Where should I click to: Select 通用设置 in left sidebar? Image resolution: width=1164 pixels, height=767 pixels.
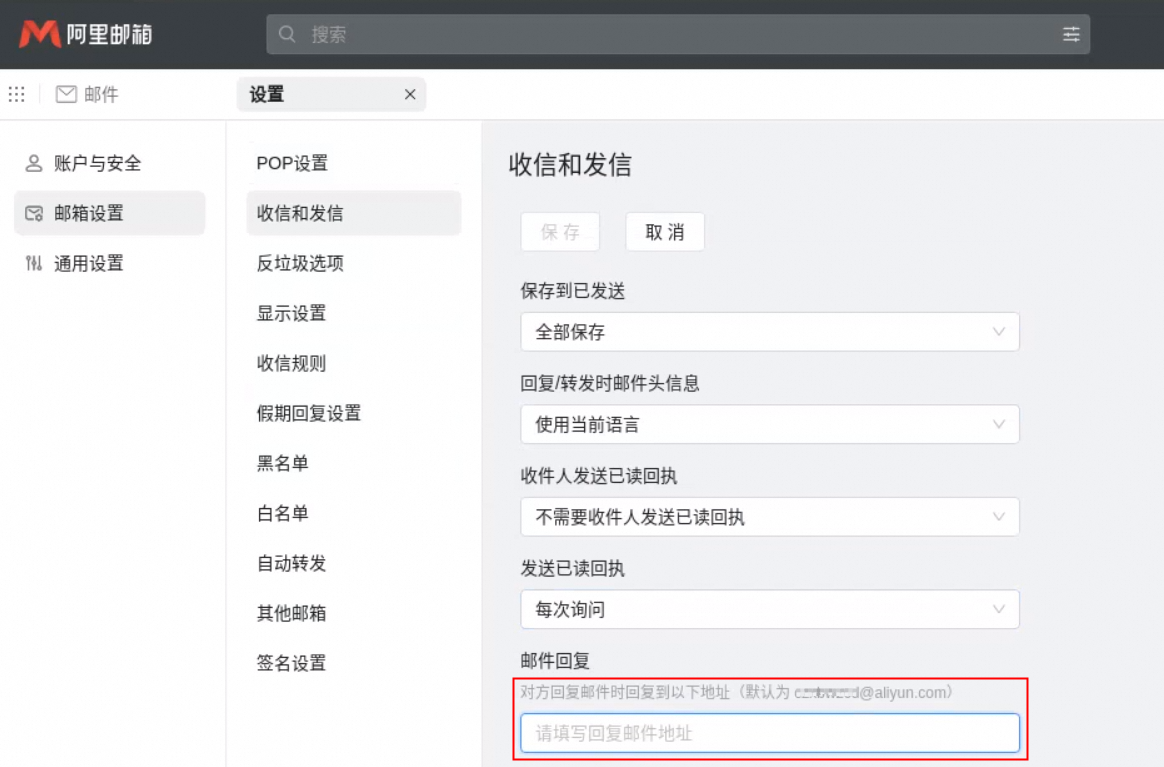(88, 263)
